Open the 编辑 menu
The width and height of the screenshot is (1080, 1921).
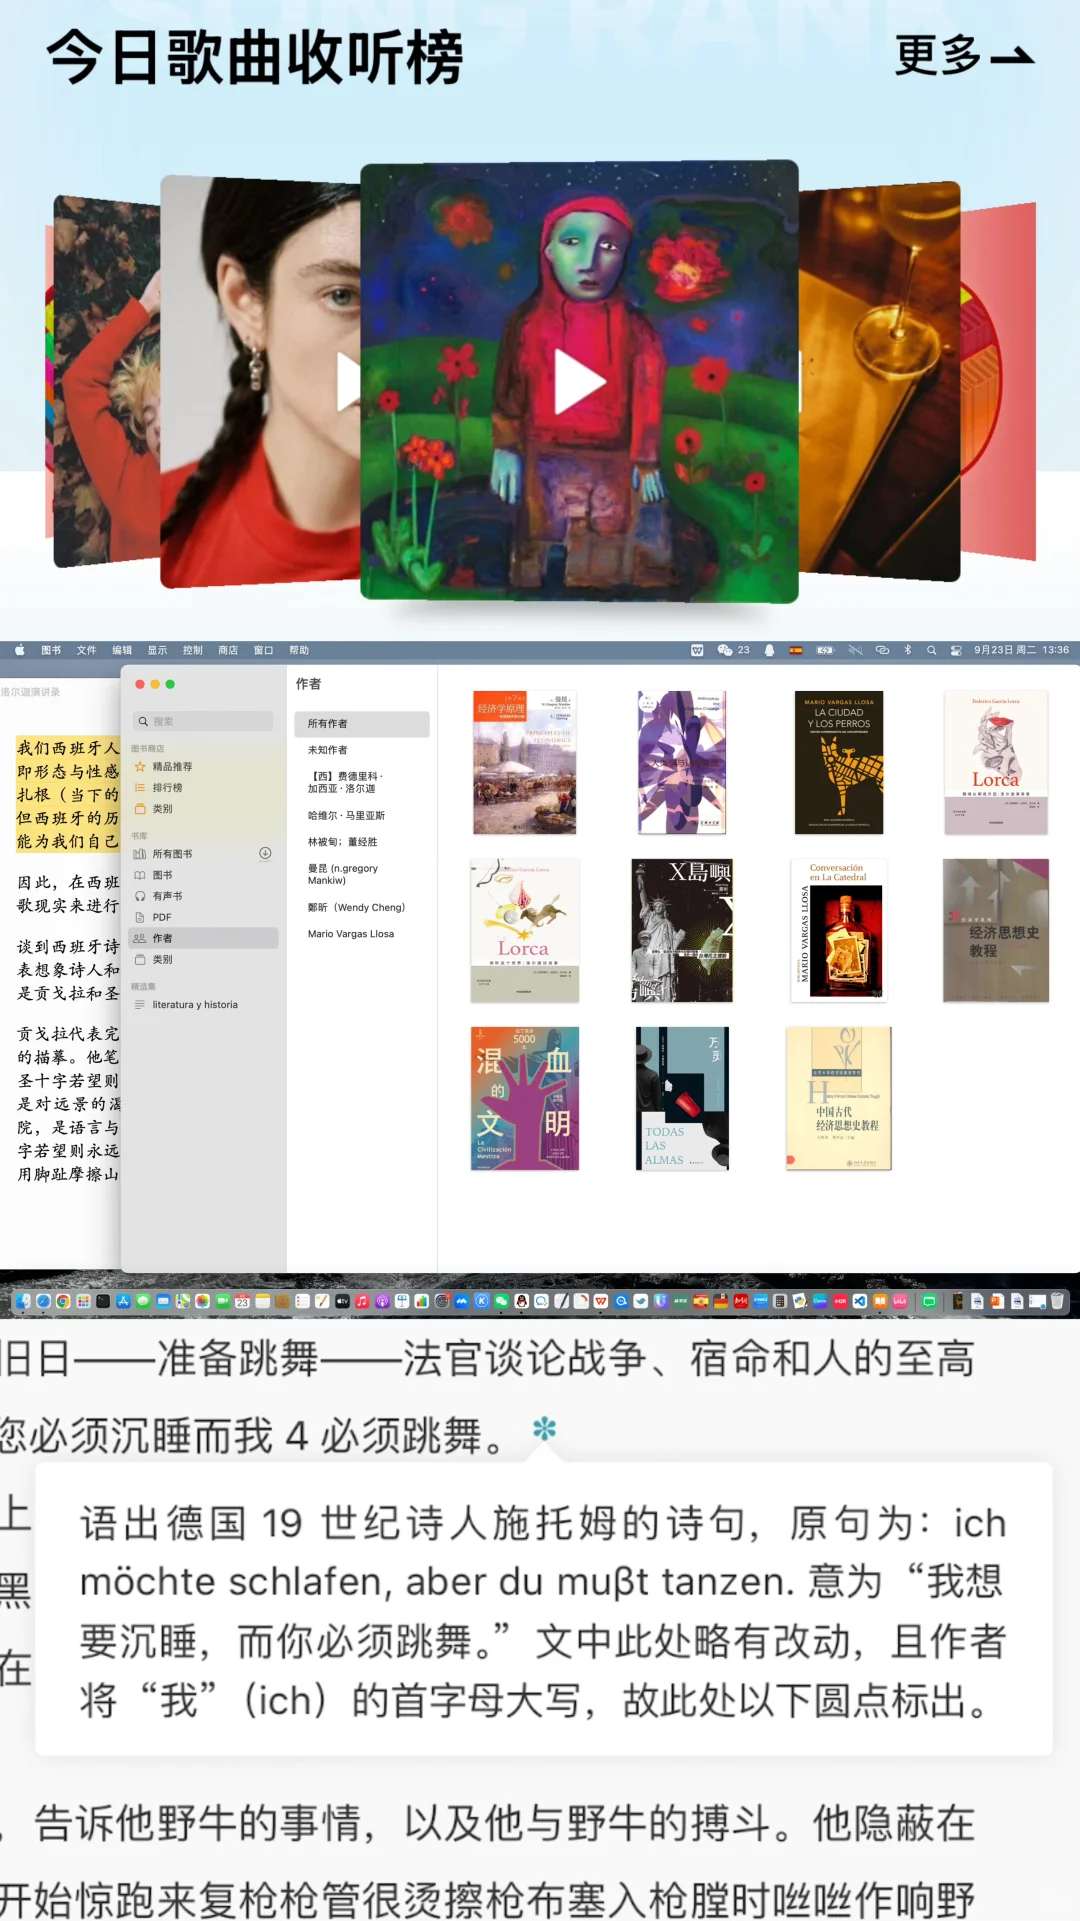[122, 650]
